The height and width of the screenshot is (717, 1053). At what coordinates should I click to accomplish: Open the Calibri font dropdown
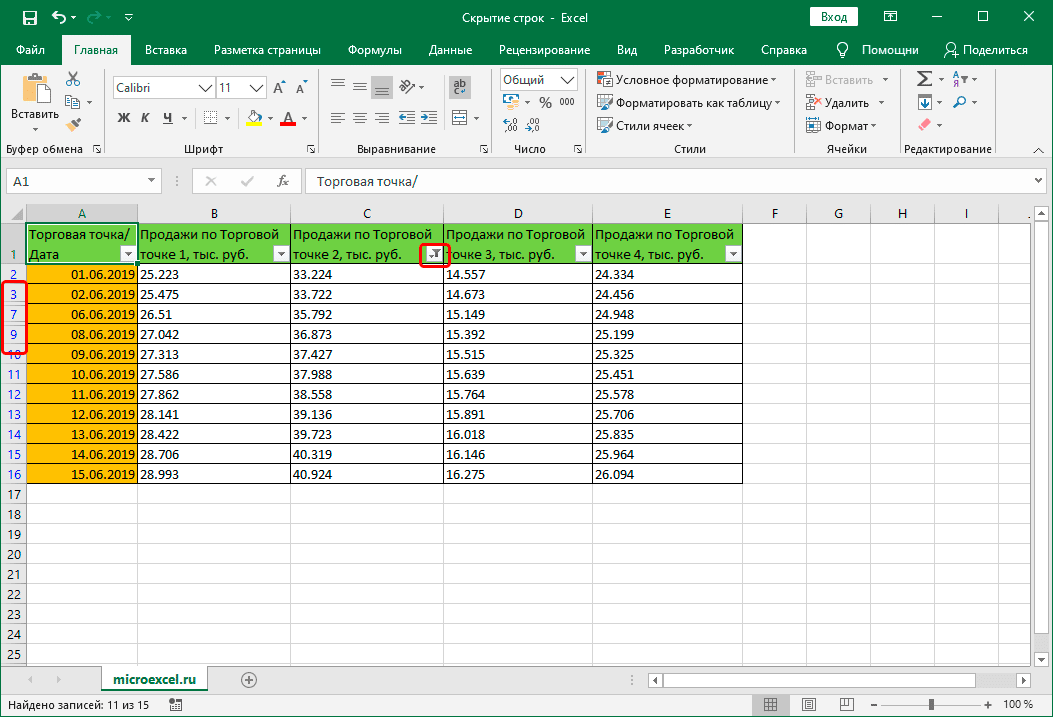205,87
